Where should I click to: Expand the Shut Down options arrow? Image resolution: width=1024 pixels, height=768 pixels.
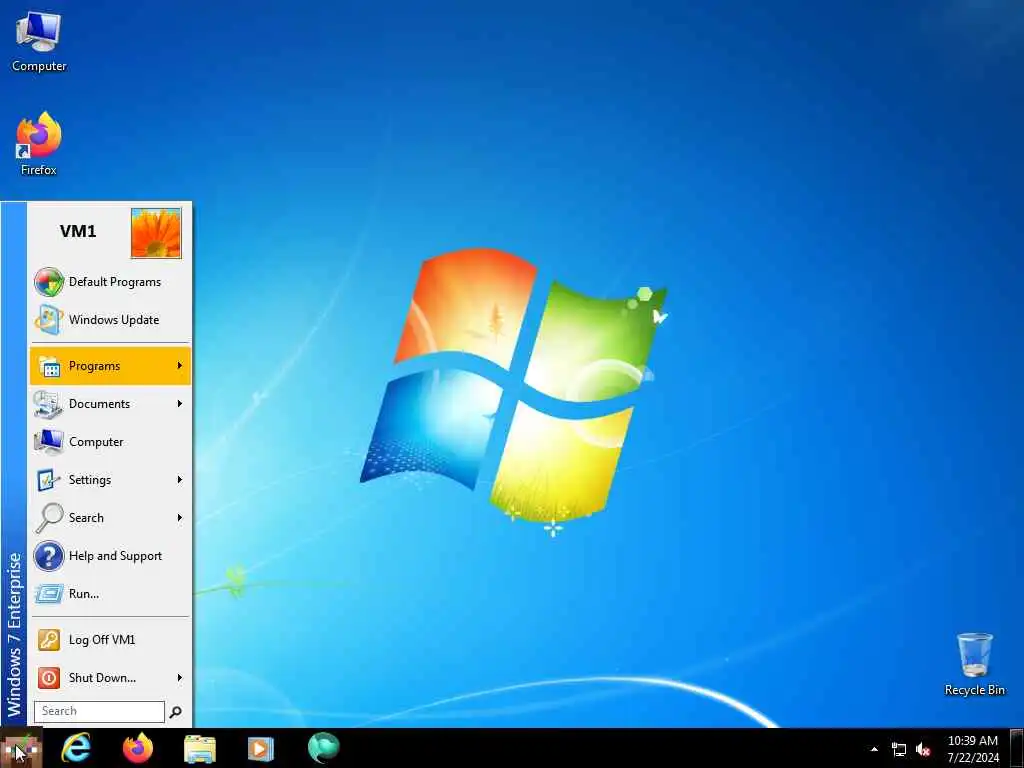180,678
